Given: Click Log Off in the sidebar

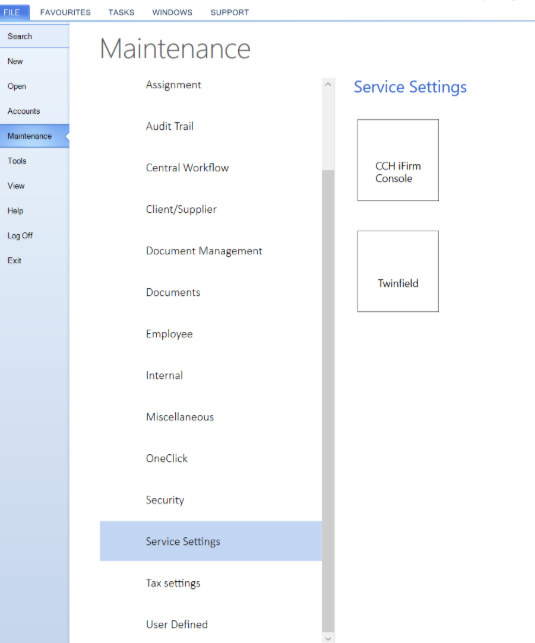Looking at the screenshot, I should pyautogui.click(x=34, y=235).
